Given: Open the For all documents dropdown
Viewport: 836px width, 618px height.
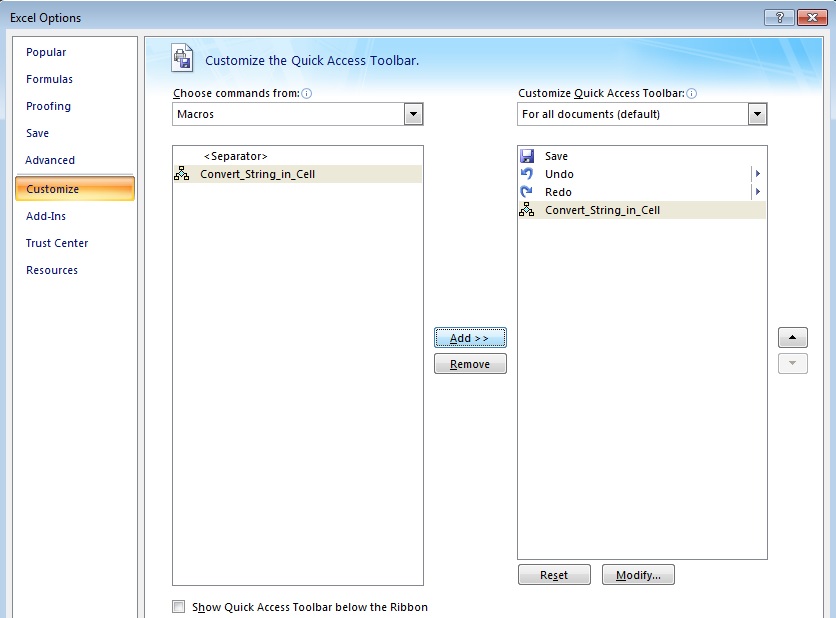Looking at the screenshot, I should [757, 114].
